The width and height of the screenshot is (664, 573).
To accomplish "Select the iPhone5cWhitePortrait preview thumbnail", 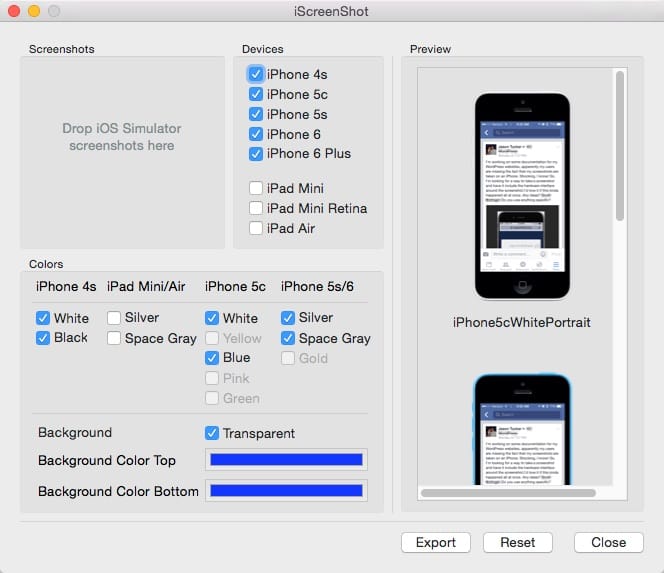I will pyautogui.click(x=522, y=196).
